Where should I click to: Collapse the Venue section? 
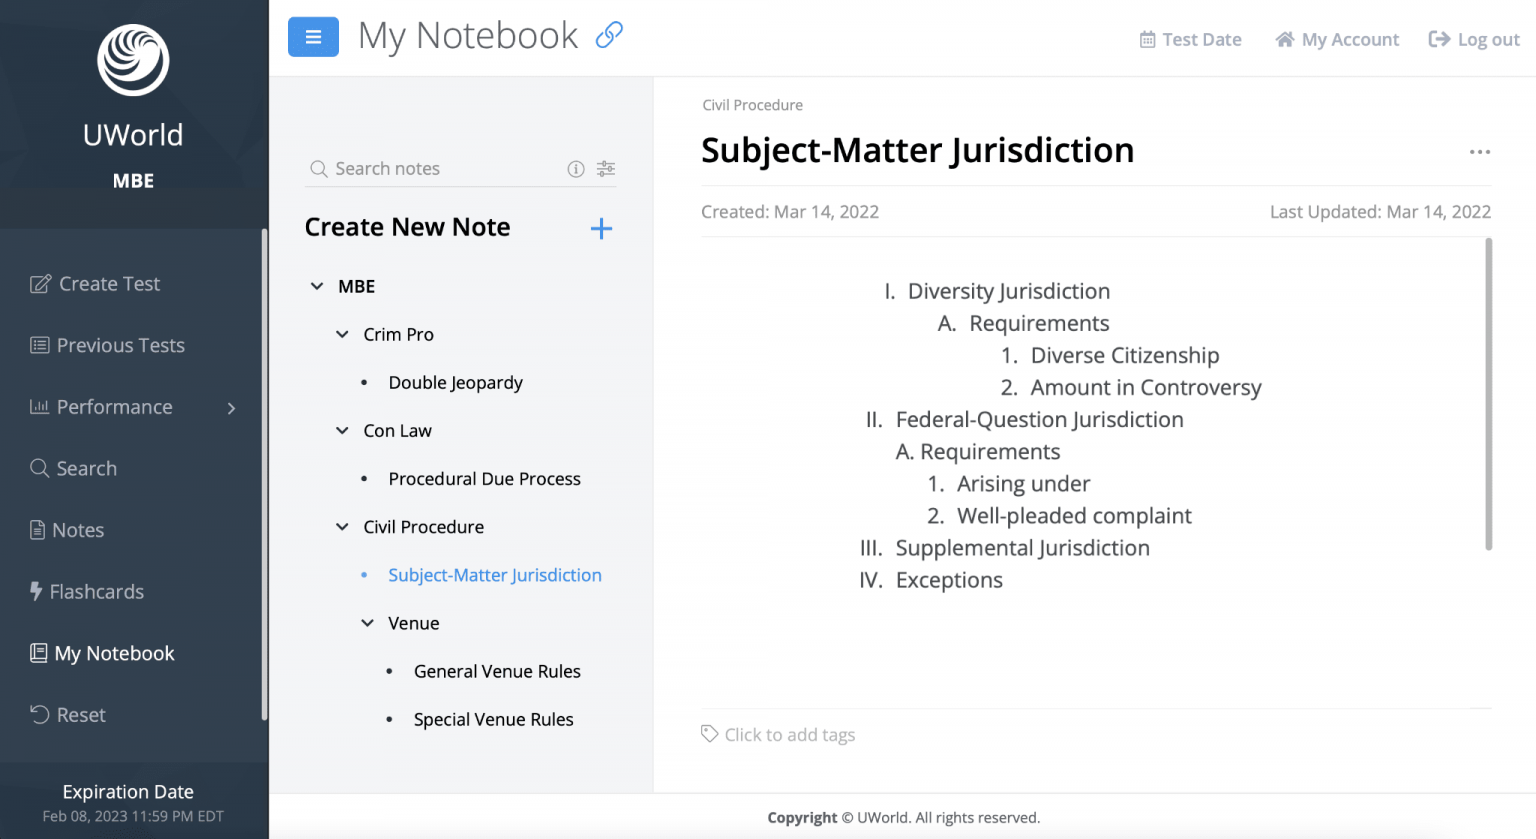[x=367, y=622]
